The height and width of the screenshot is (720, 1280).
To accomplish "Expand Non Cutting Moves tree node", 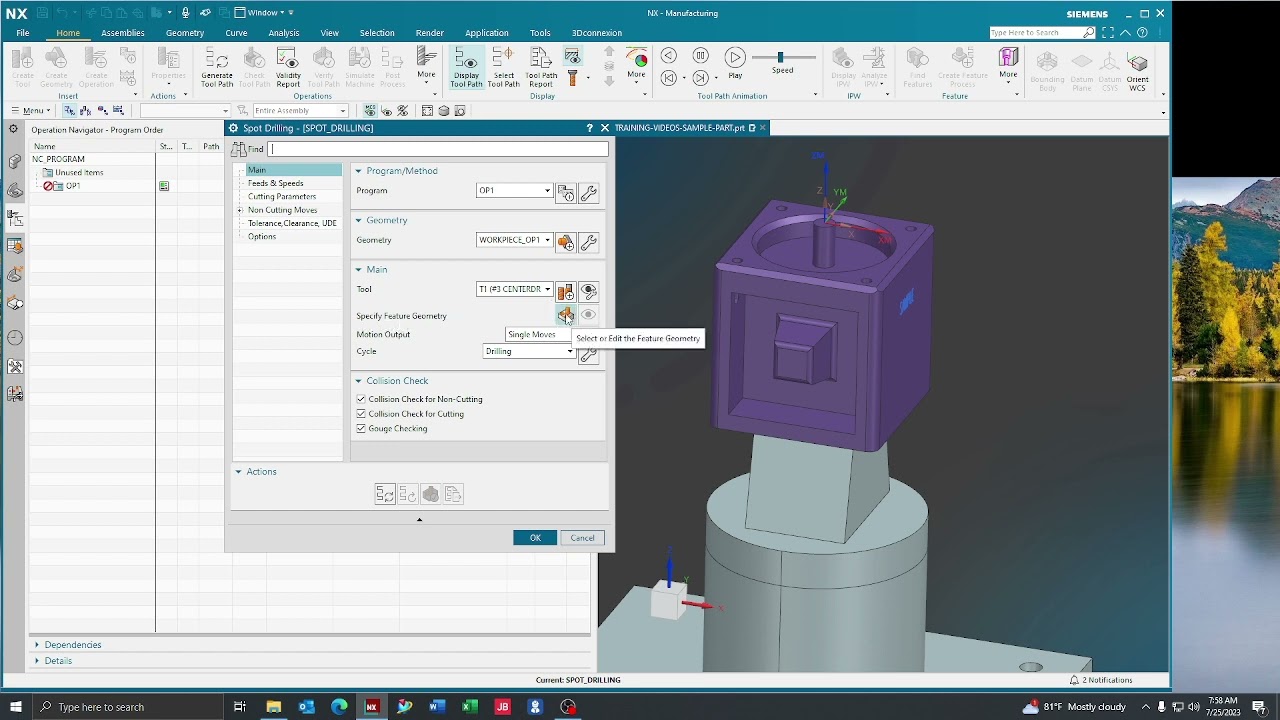I will click(240, 210).
